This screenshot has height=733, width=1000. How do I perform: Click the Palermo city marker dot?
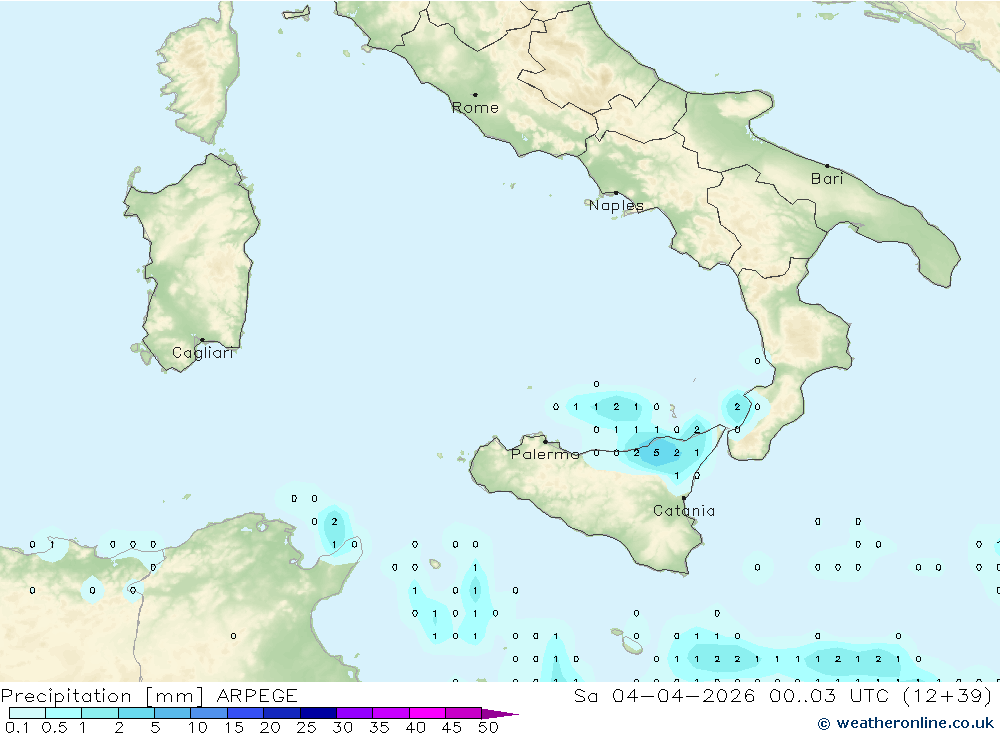(545, 441)
